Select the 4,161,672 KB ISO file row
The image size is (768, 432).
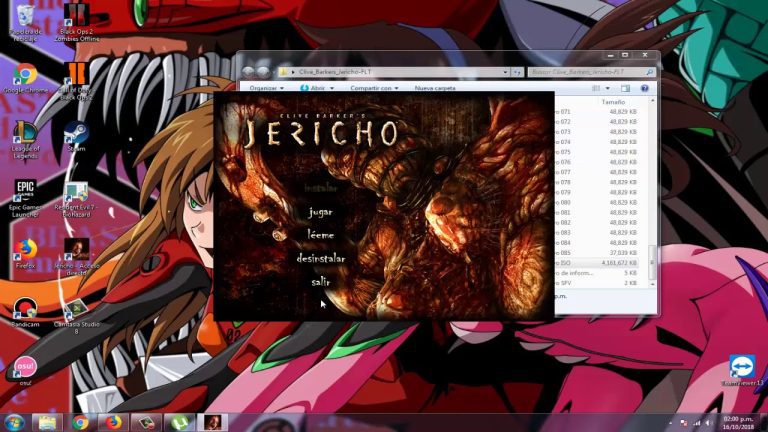coord(596,263)
